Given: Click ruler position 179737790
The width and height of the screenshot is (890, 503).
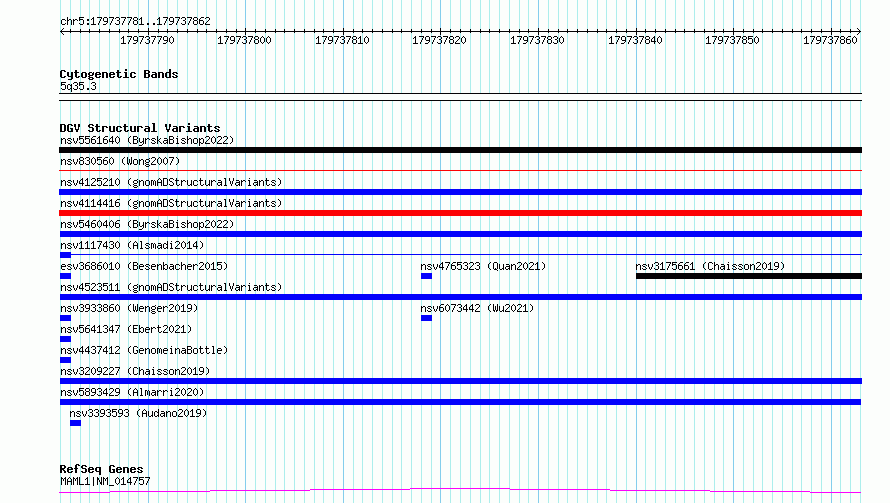Looking at the screenshot, I should coord(147,40).
